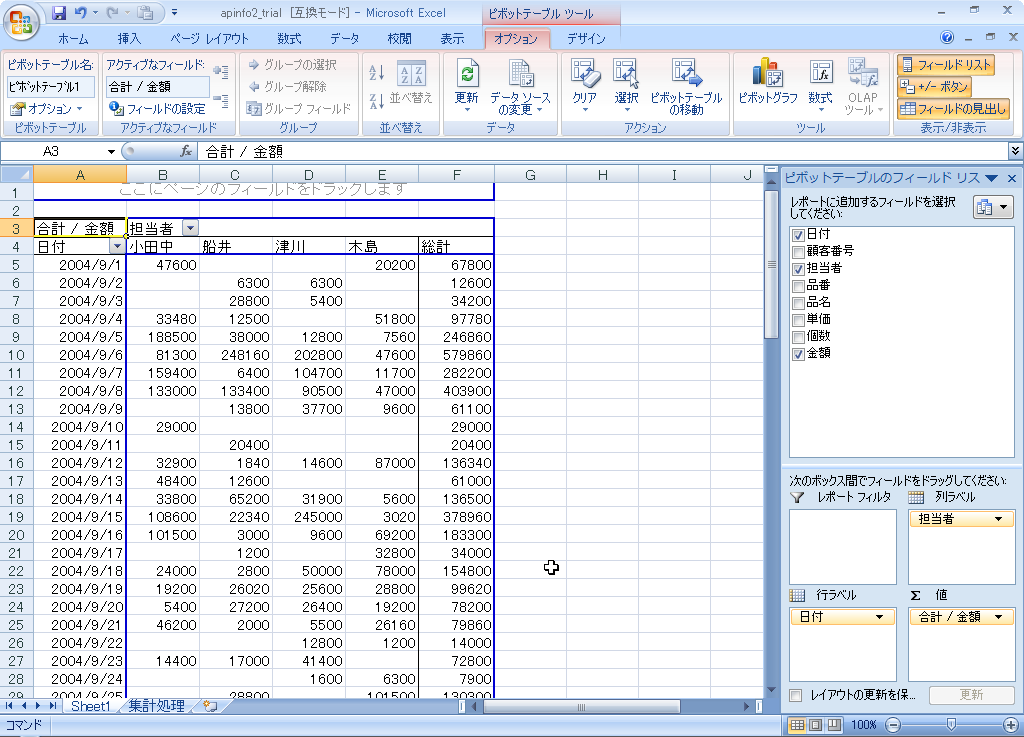Image resolution: width=1024 pixels, height=737 pixels.
Task: Click the zoom slider in status bar
Action: [951, 724]
